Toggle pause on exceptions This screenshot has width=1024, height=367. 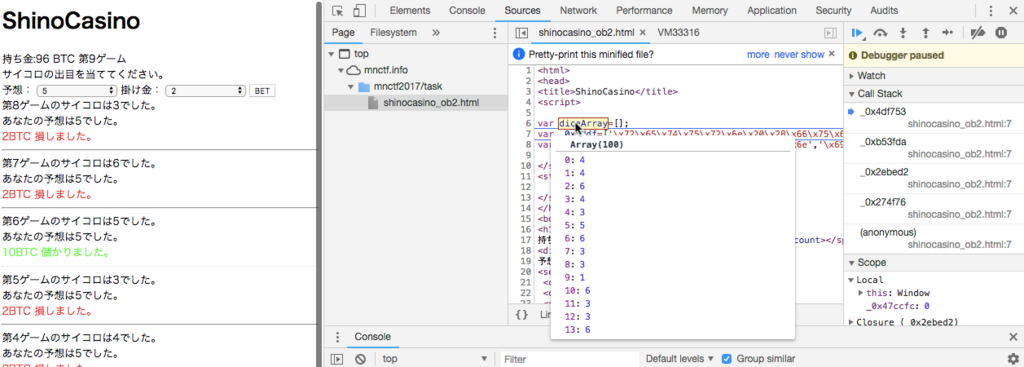pos(1001,32)
